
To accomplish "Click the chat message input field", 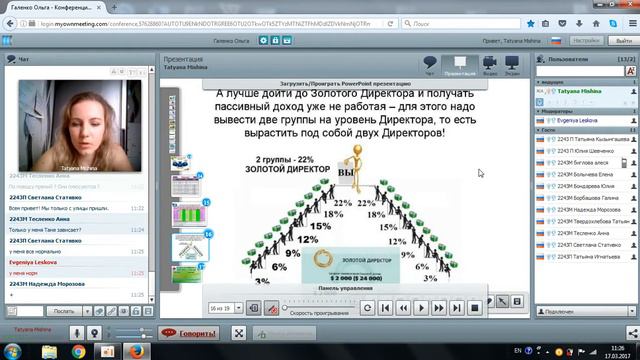I will [30, 311].
